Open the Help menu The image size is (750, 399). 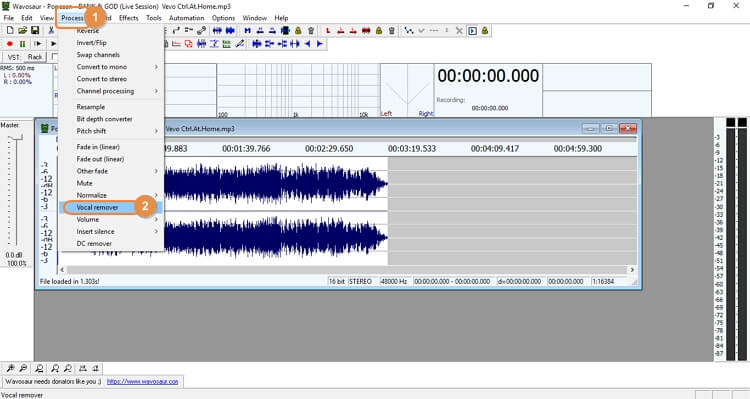[281, 18]
